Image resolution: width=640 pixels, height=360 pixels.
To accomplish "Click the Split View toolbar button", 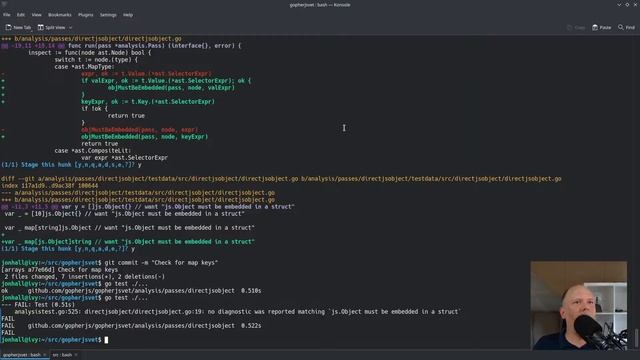I will pyautogui.click(x=51, y=27).
